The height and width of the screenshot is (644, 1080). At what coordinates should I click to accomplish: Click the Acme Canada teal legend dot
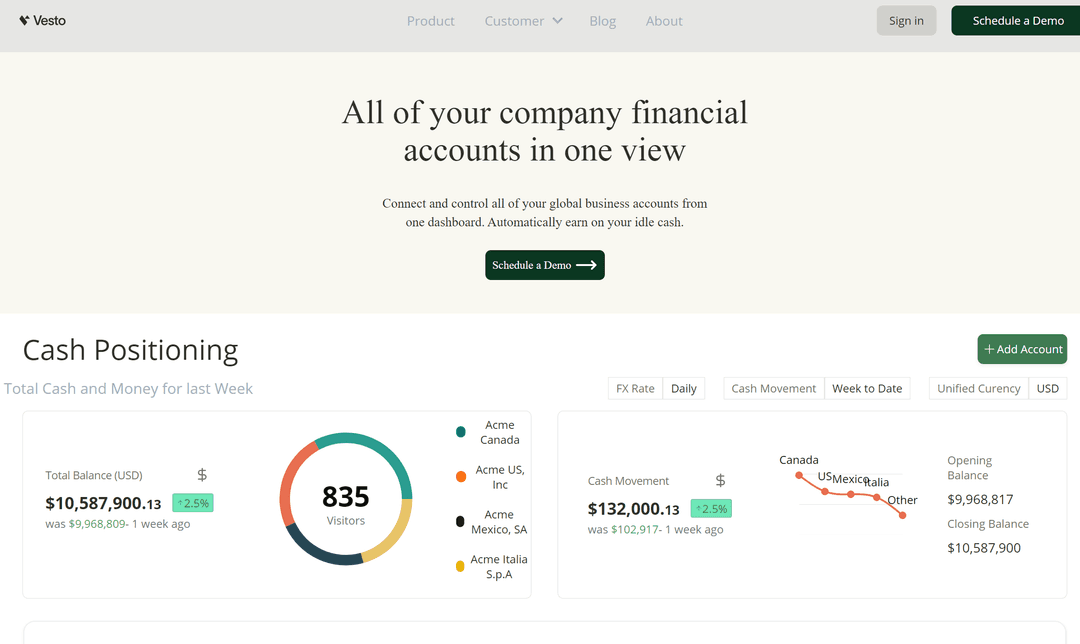click(461, 432)
